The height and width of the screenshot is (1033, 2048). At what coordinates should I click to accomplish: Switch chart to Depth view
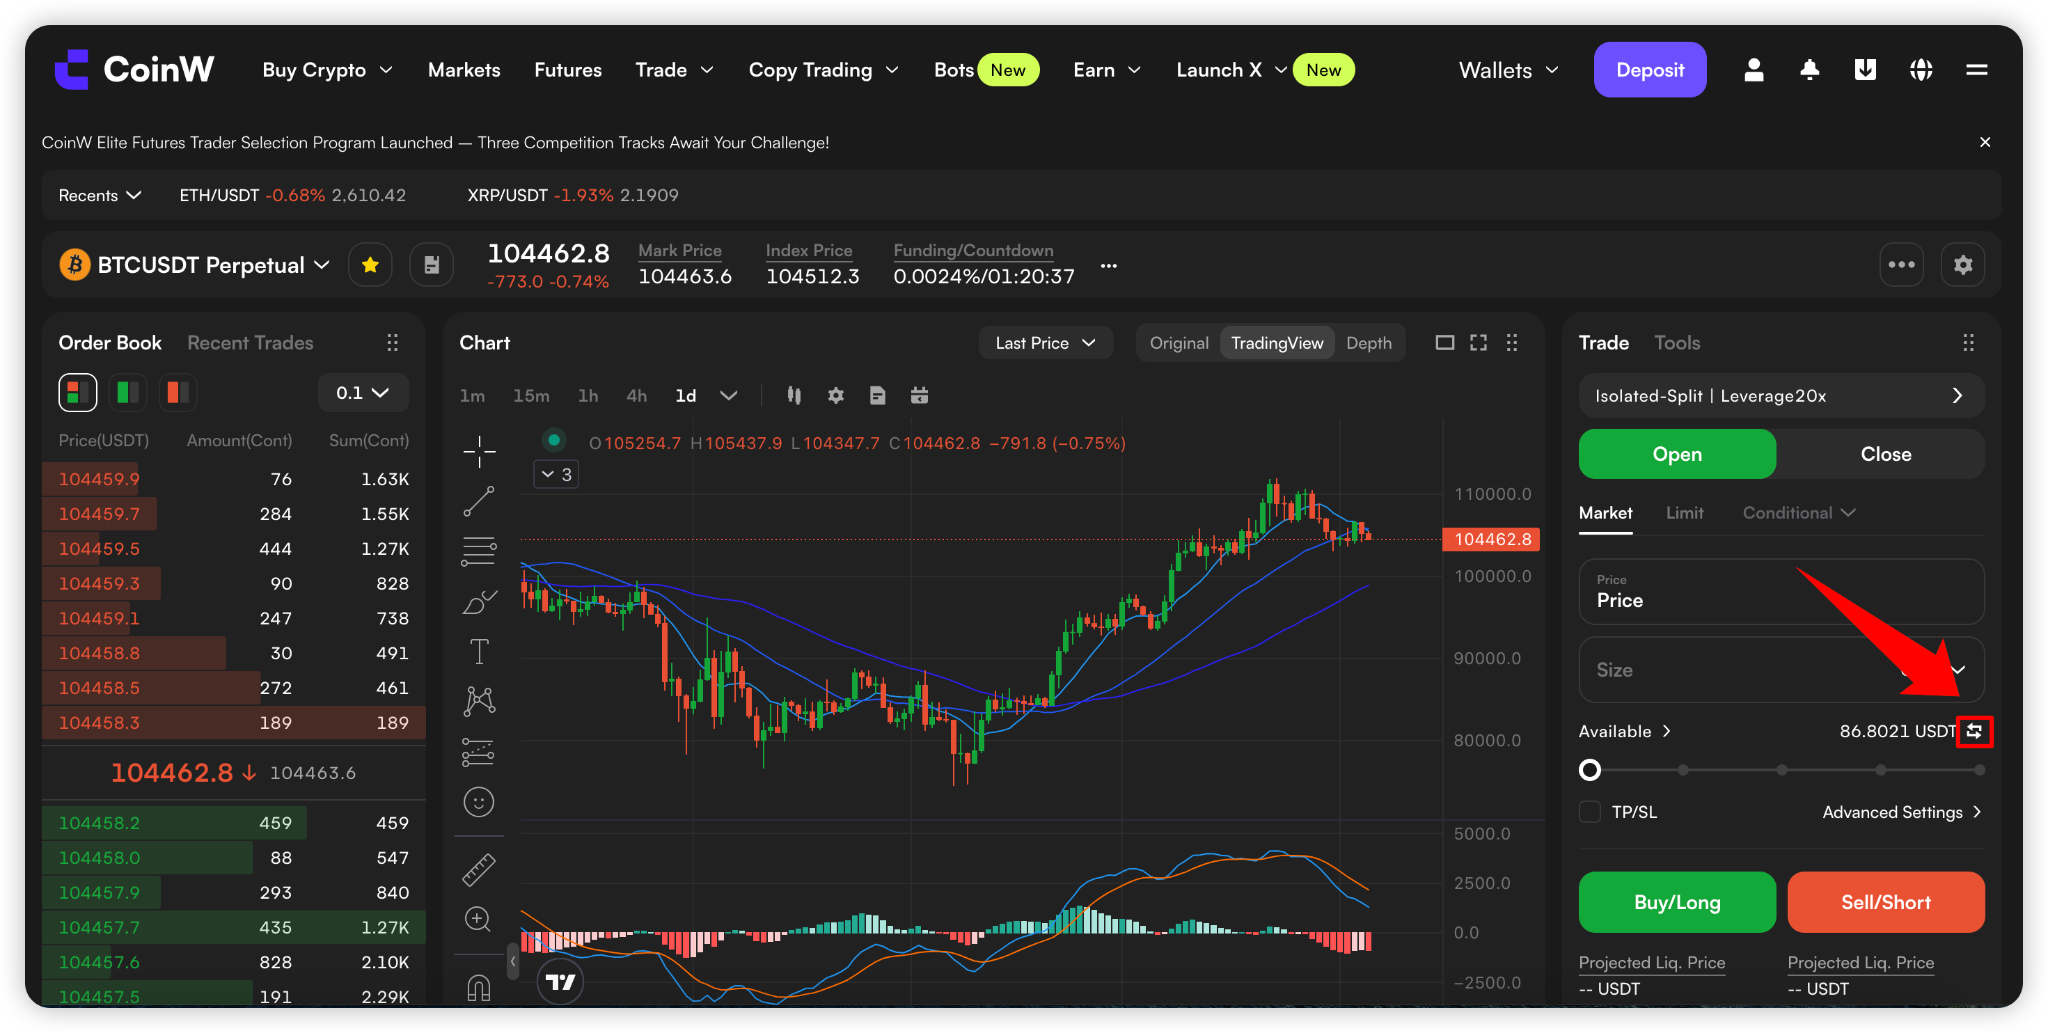click(1369, 343)
